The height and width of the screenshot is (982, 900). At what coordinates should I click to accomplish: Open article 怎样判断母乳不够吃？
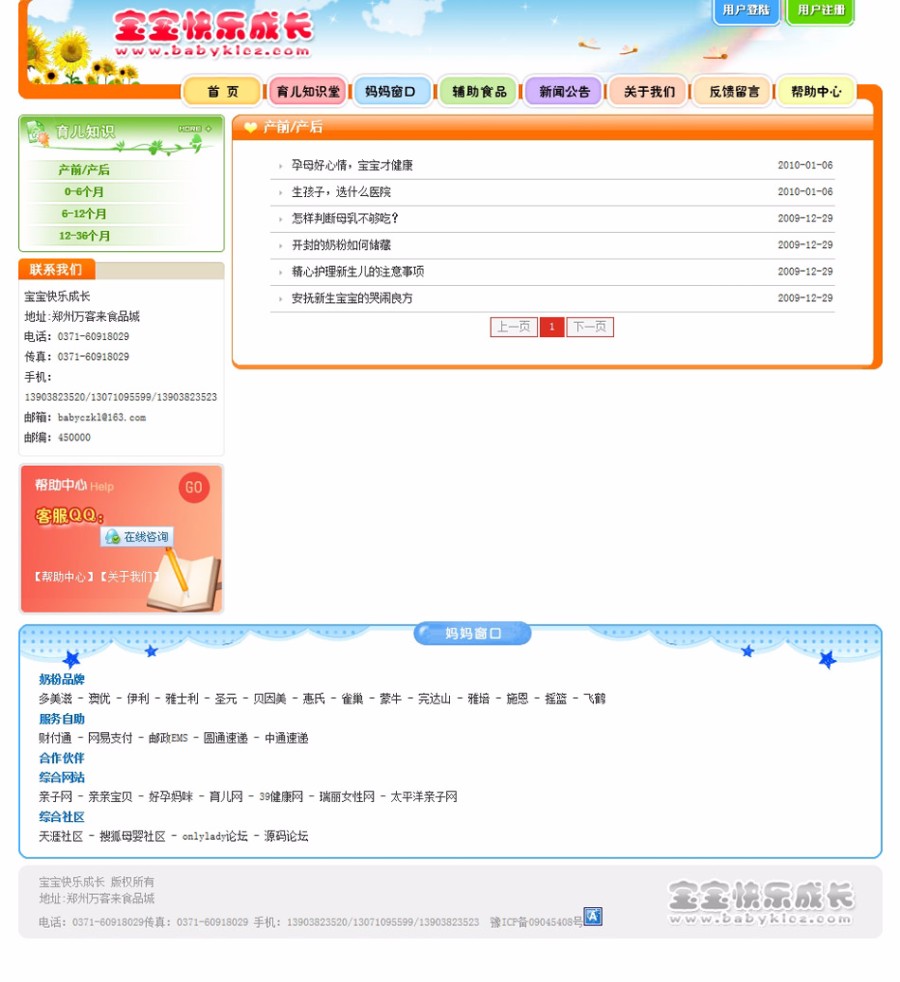tap(344, 218)
